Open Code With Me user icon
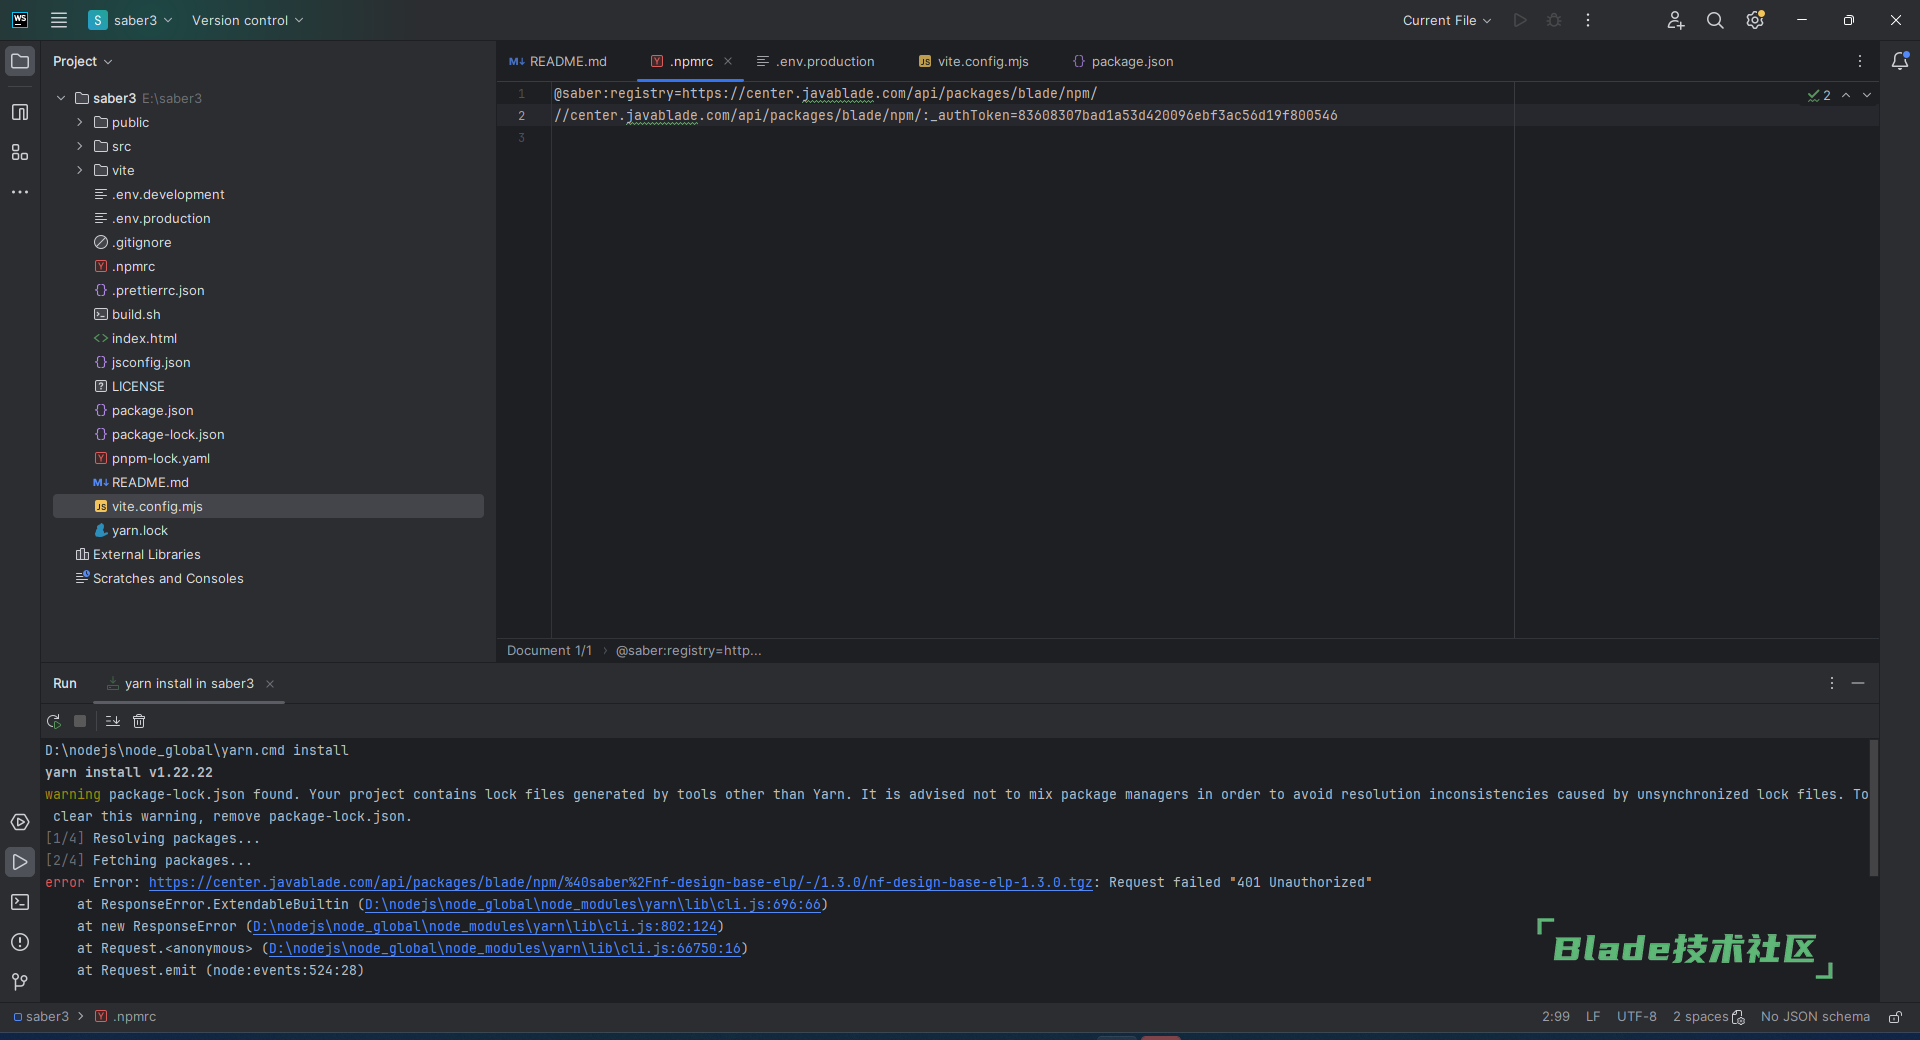Screen dimensions: 1920x1040 1676,20
